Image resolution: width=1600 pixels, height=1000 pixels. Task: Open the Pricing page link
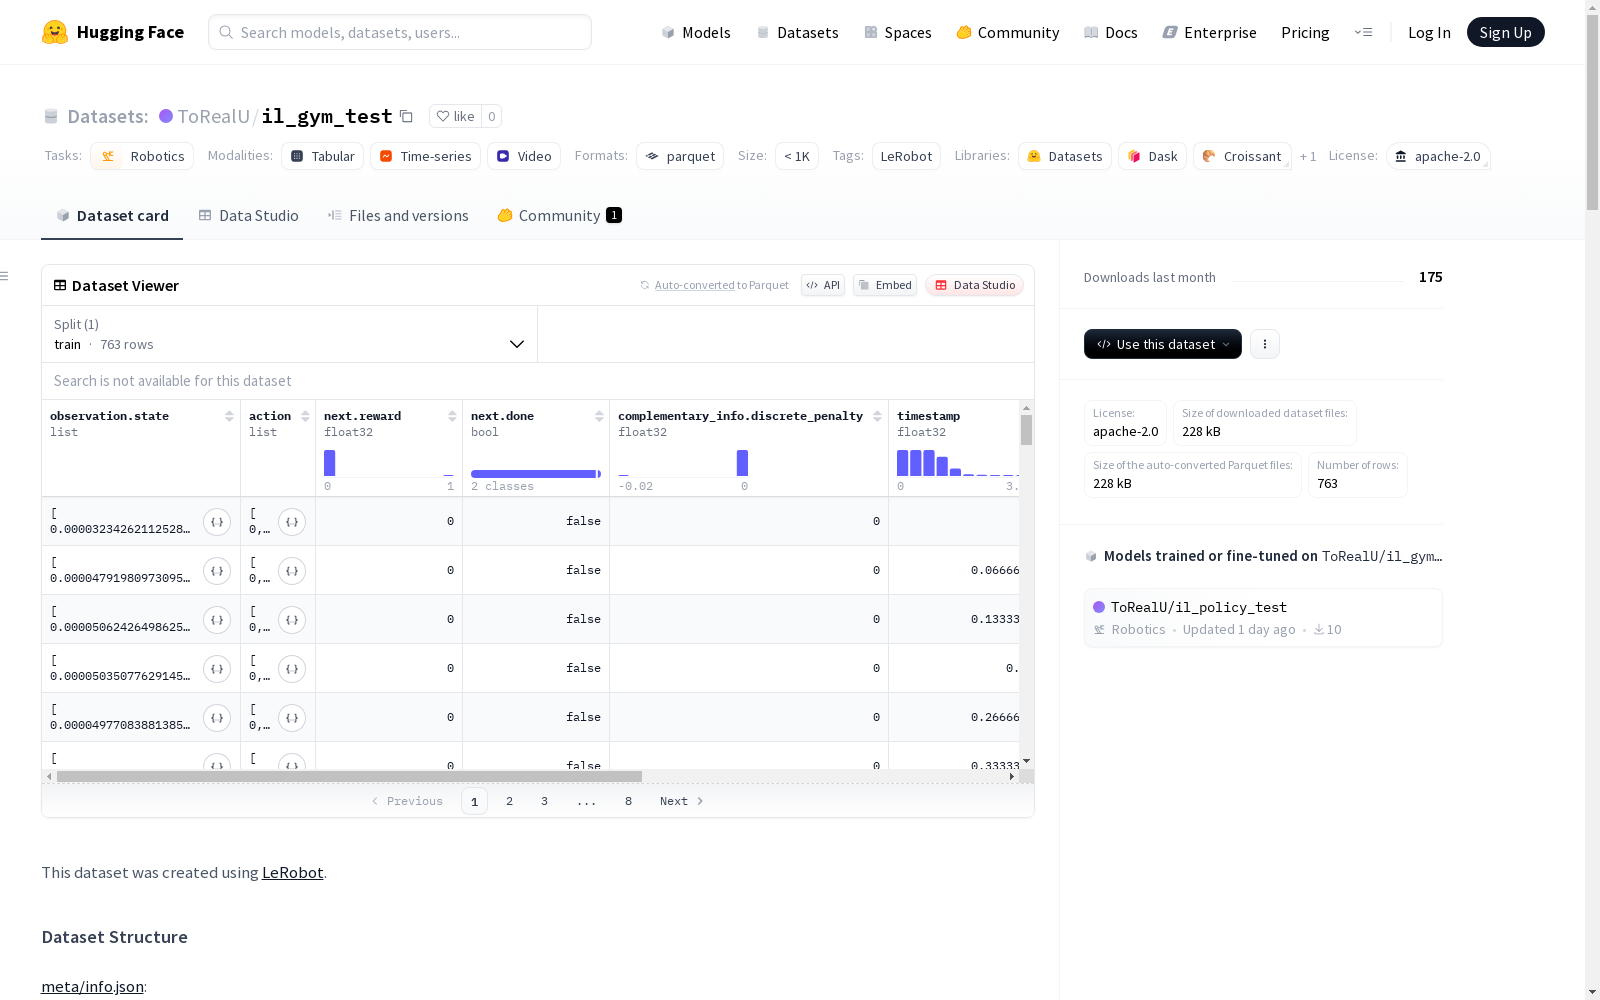pos(1305,32)
